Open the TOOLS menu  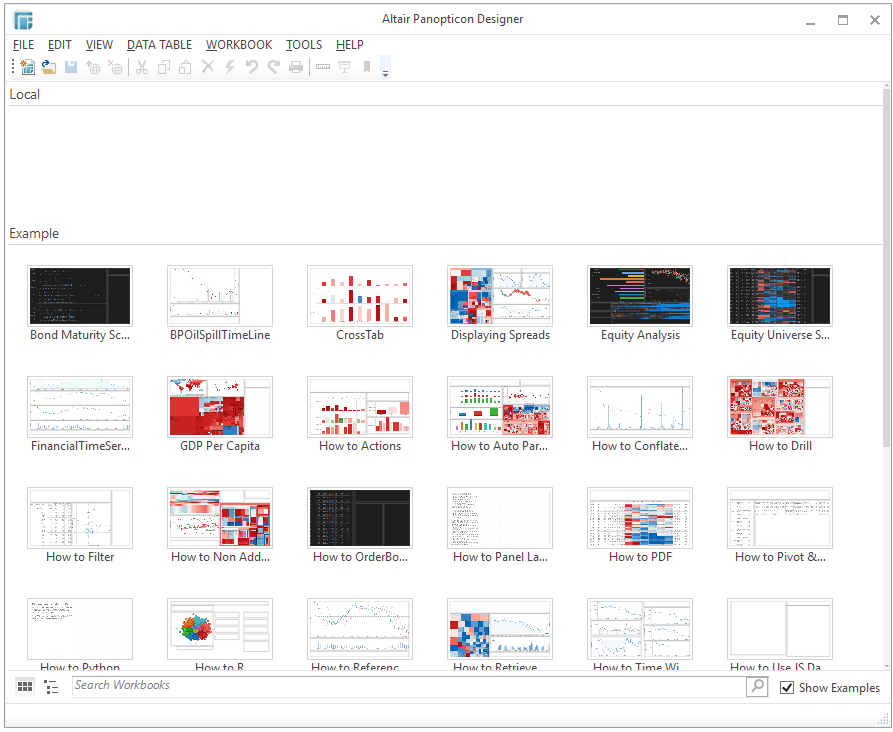(x=304, y=44)
